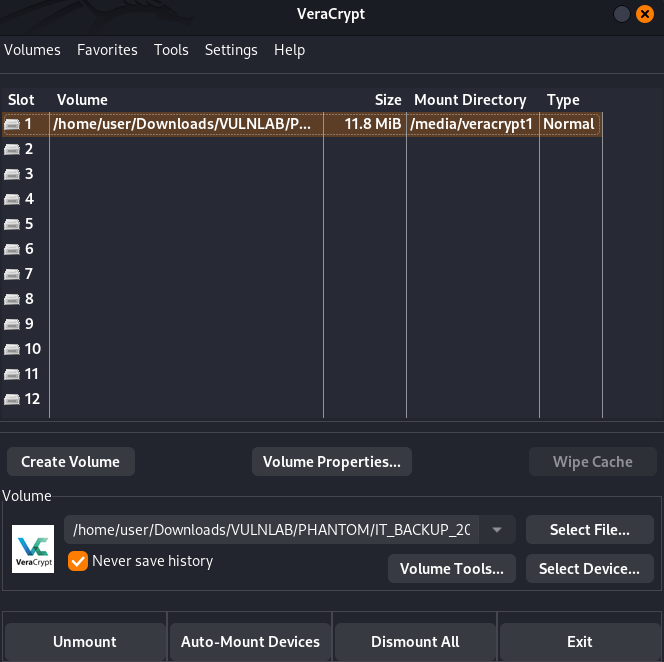Click the 11.8 MiB size cell

(372, 124)
